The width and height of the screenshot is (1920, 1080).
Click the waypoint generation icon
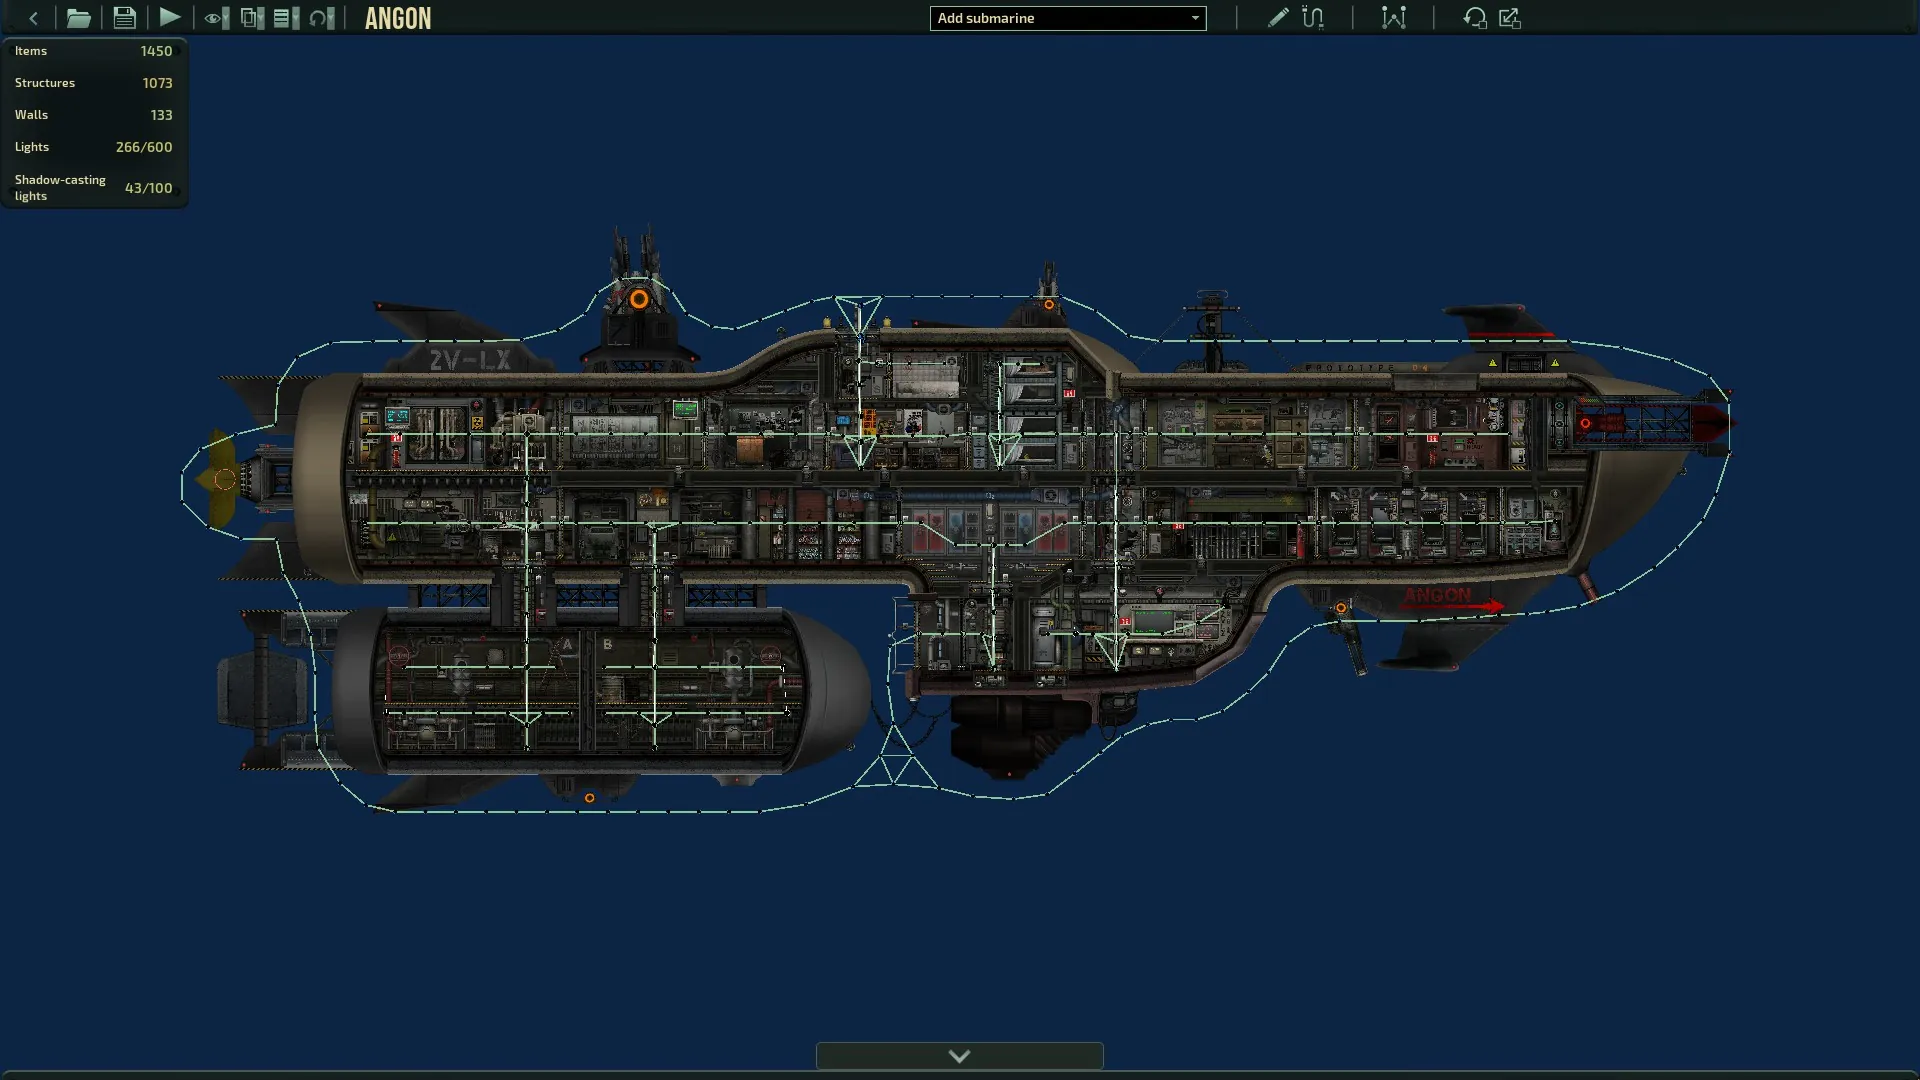1393,18
